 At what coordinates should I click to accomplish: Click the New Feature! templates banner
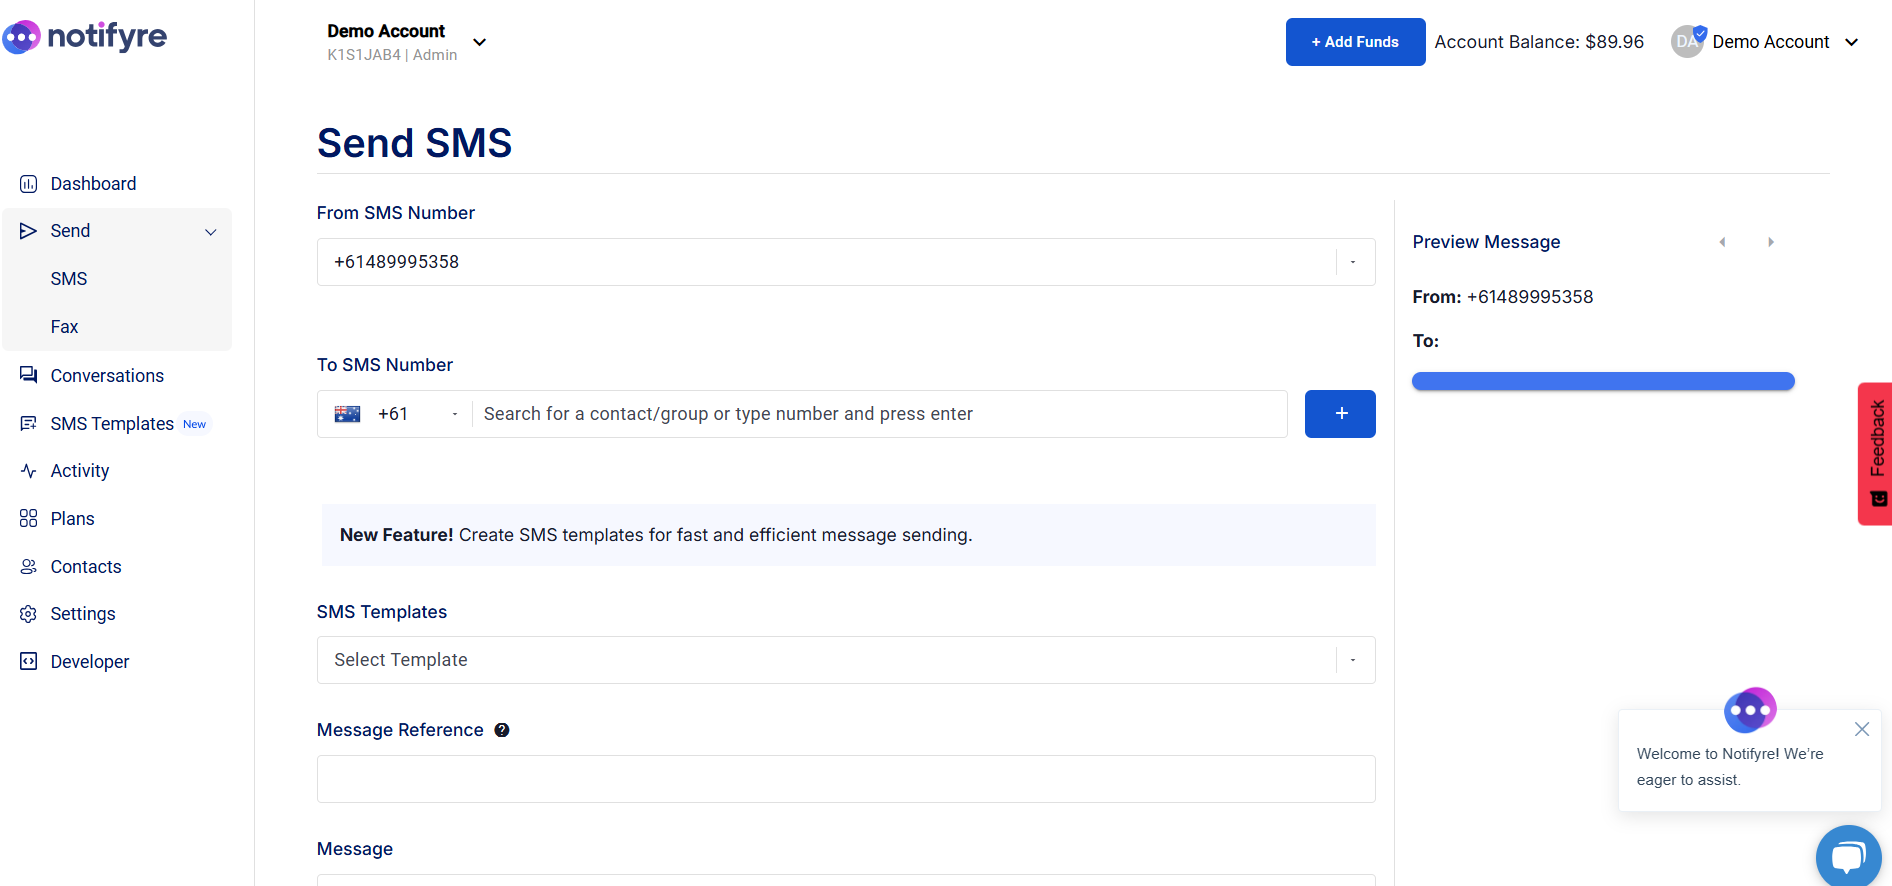pos(848,535)
